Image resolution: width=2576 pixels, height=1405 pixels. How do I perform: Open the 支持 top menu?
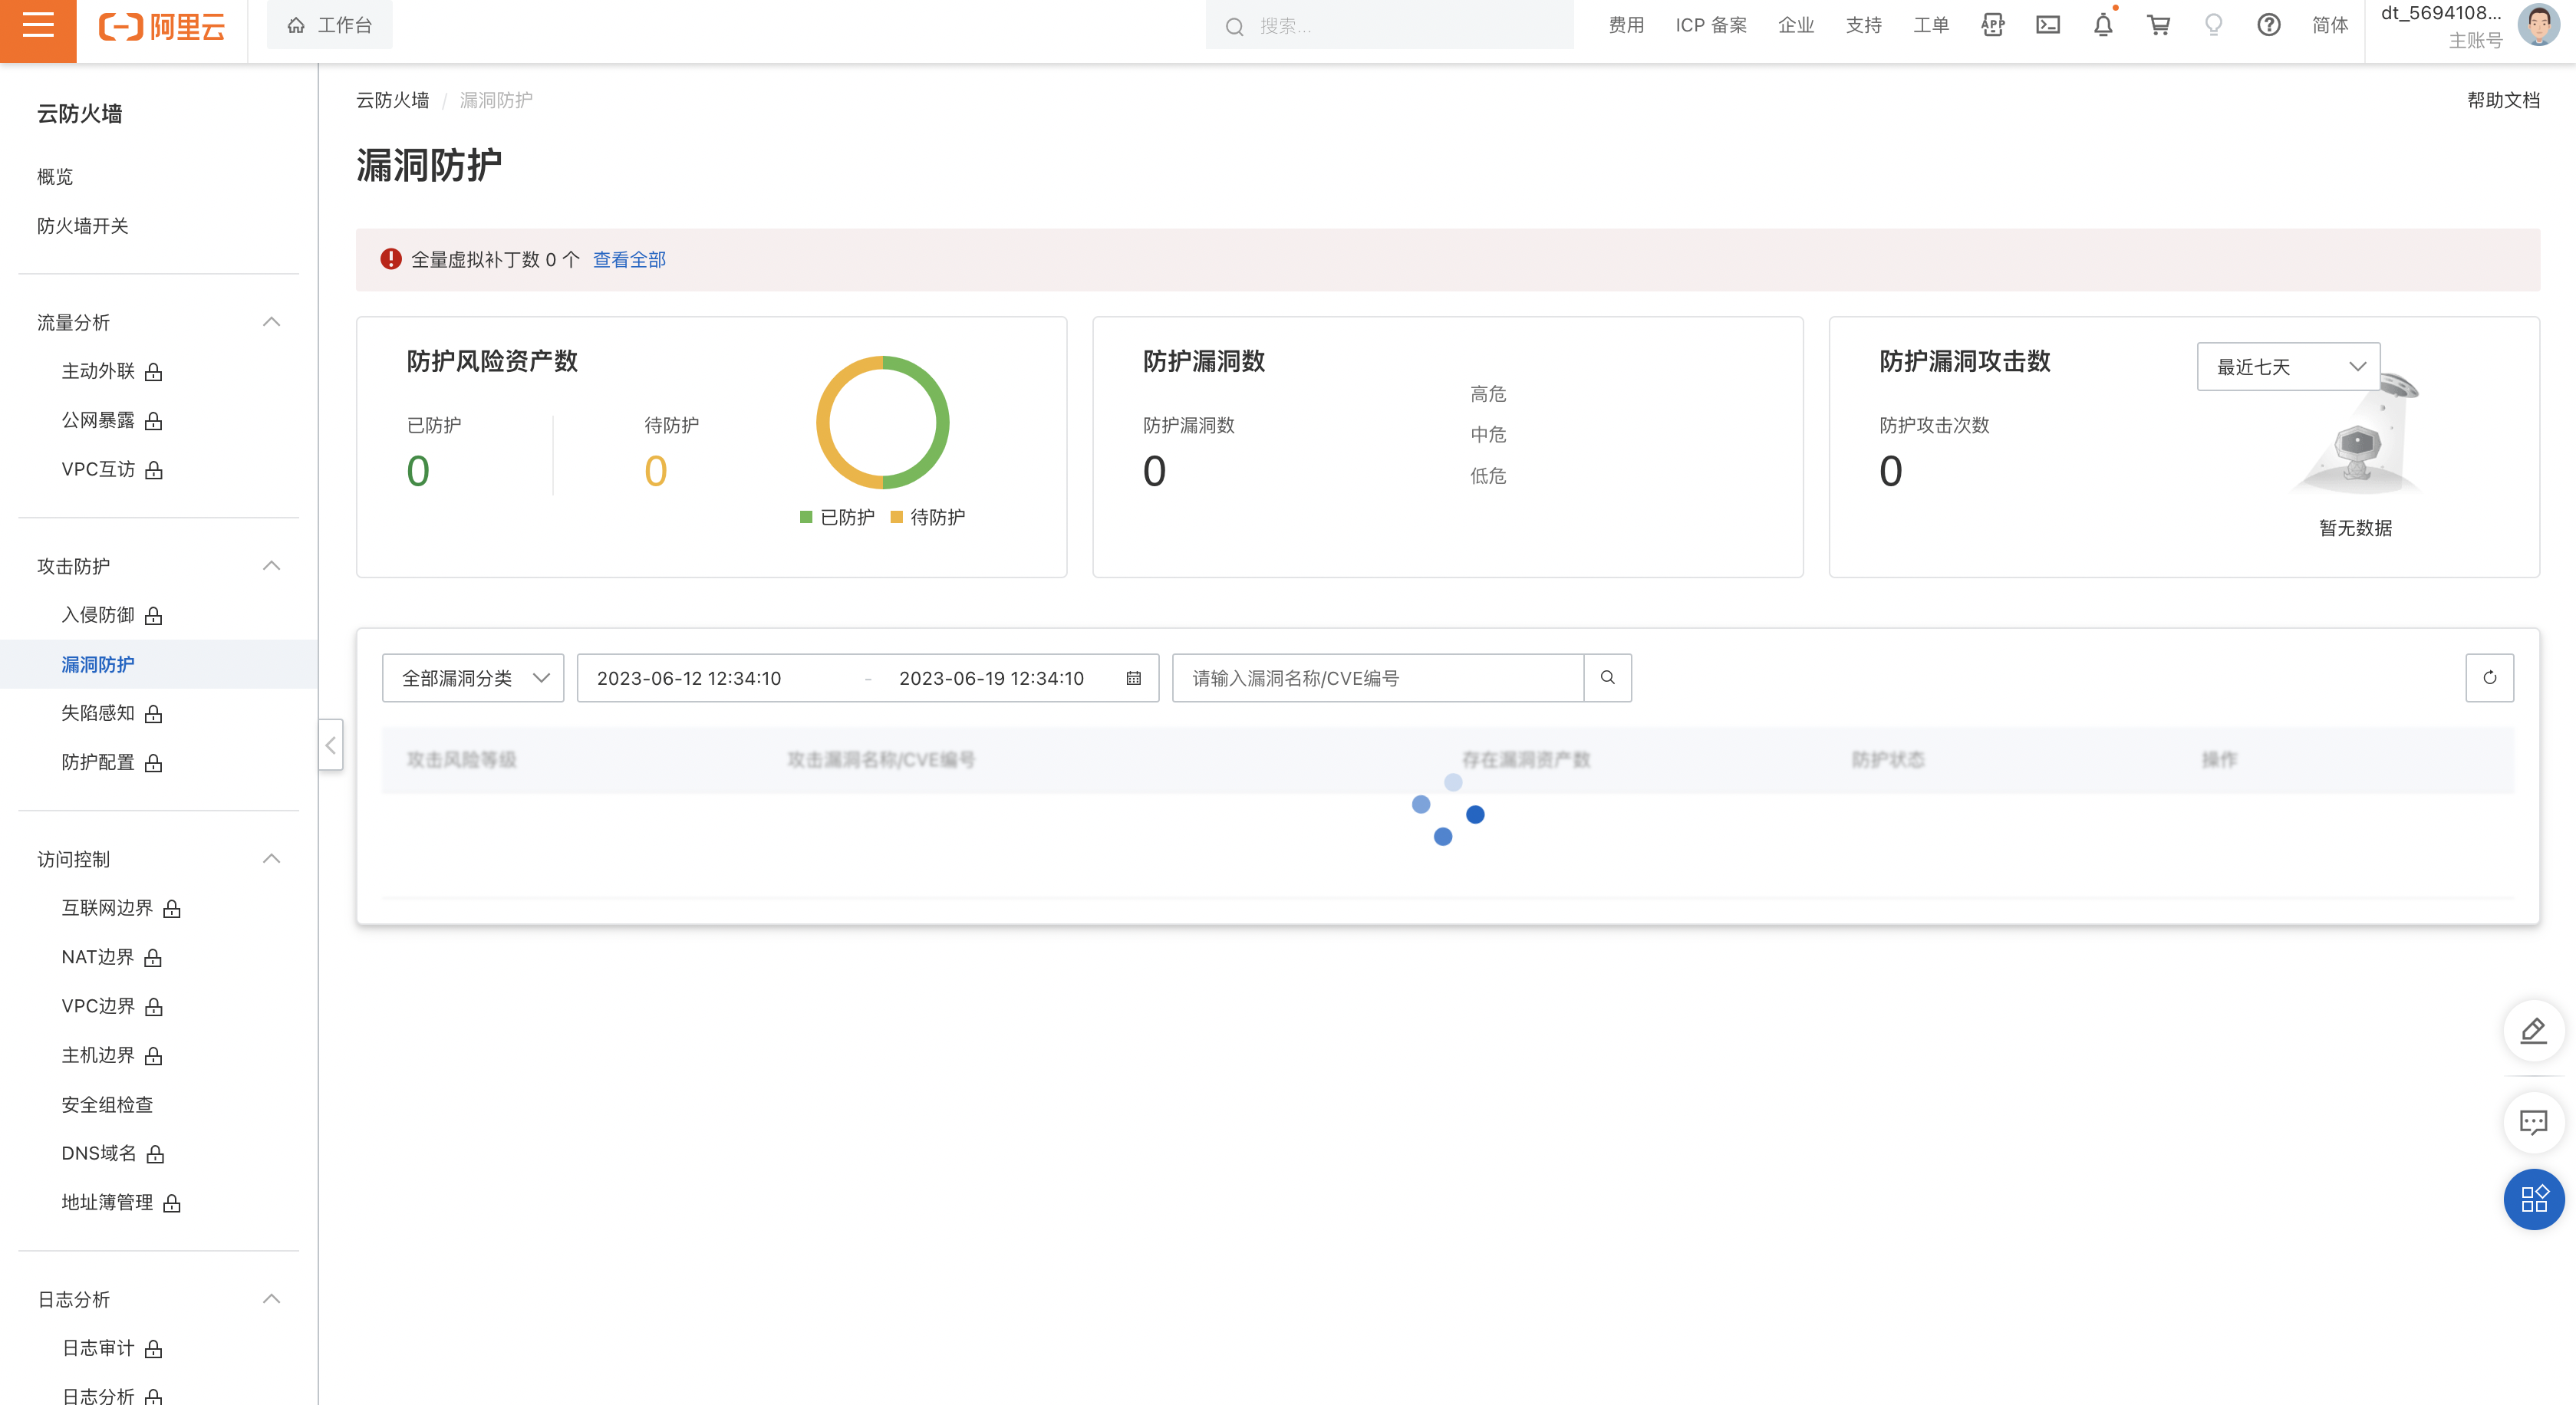coord(1864,25)
